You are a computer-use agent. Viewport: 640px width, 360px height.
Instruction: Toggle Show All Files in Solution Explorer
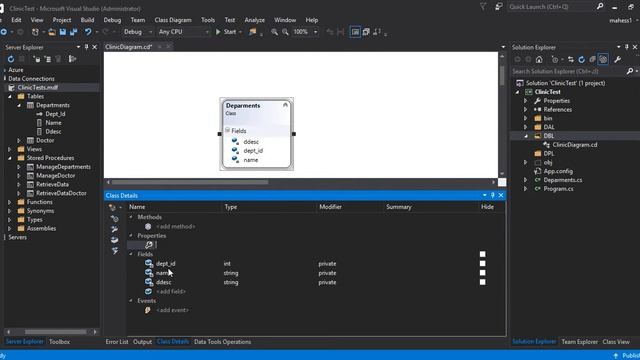603,60
